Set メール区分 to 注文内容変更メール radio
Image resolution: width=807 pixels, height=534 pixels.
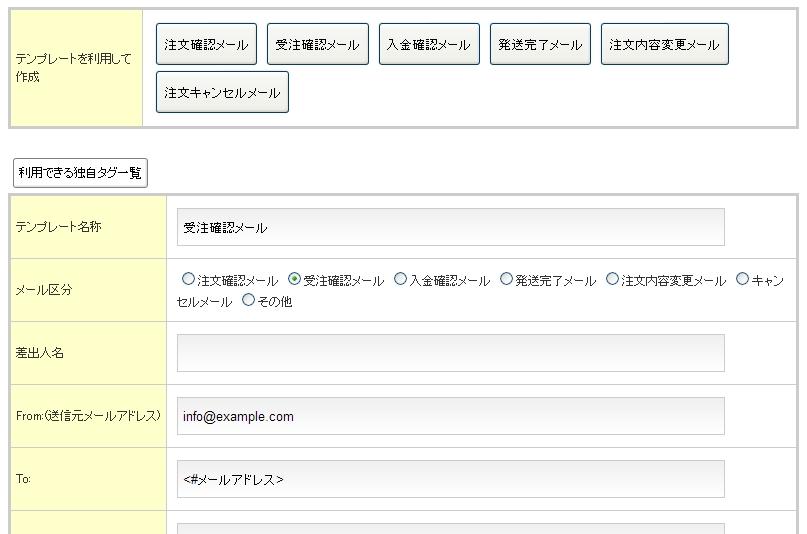point(612,280)
